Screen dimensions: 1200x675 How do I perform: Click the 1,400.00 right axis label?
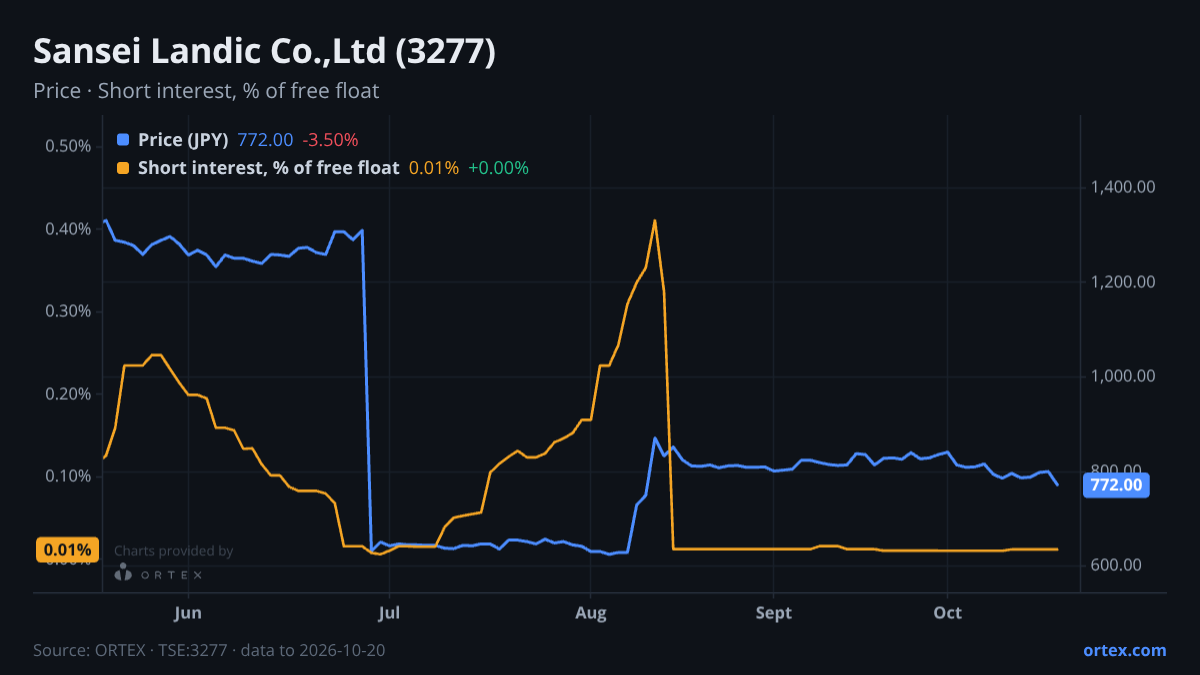(1123, 187)
